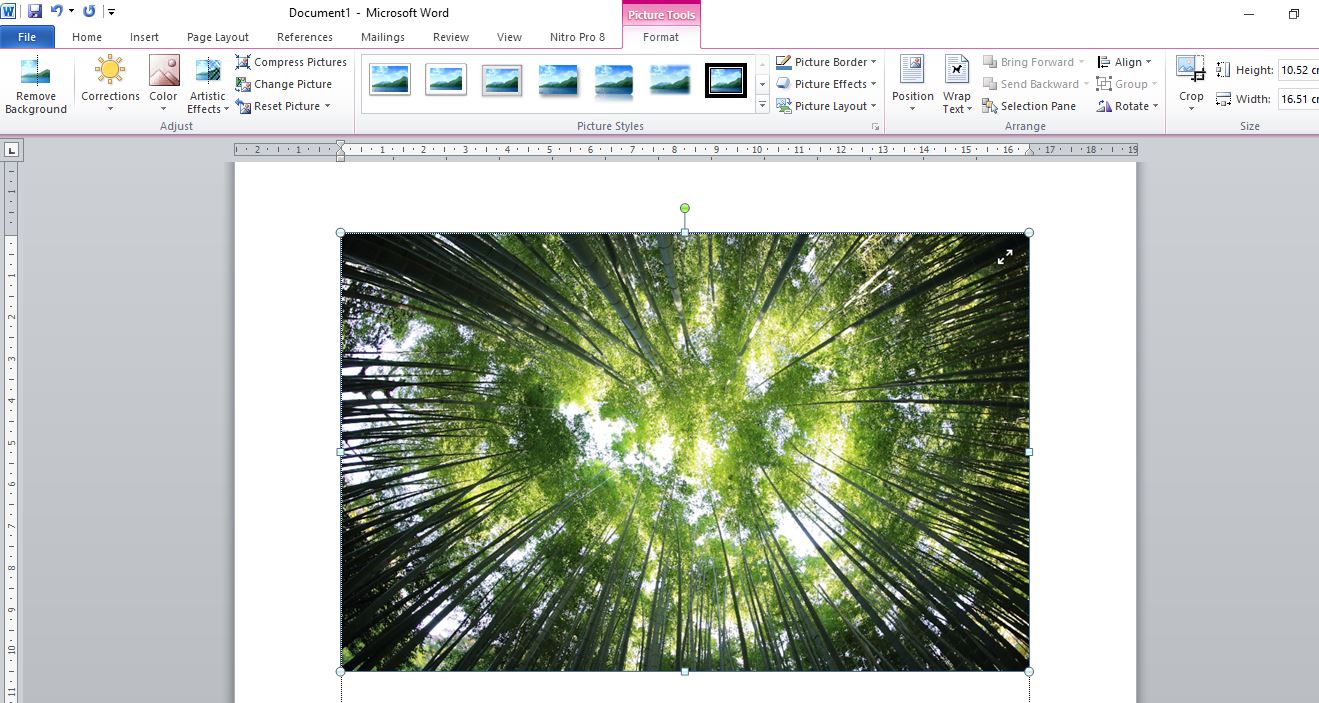
Task: Click the green rotation handle above picture
Action: tap(685, 208)
